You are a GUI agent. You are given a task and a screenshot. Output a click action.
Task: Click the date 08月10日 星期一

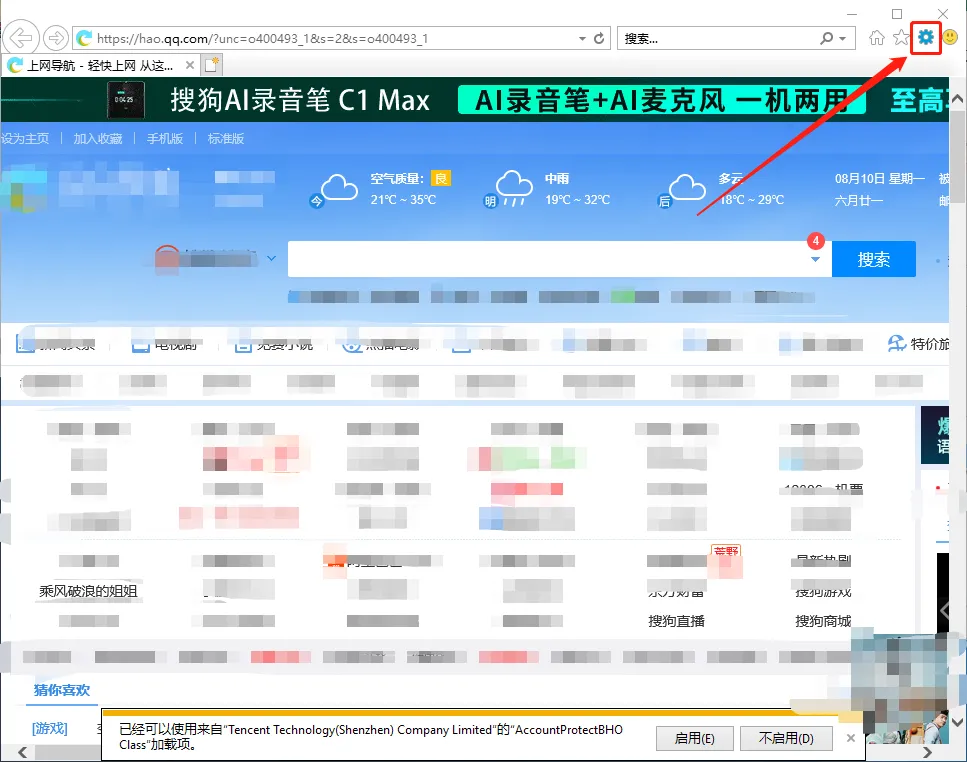click(x=879, y=179)
